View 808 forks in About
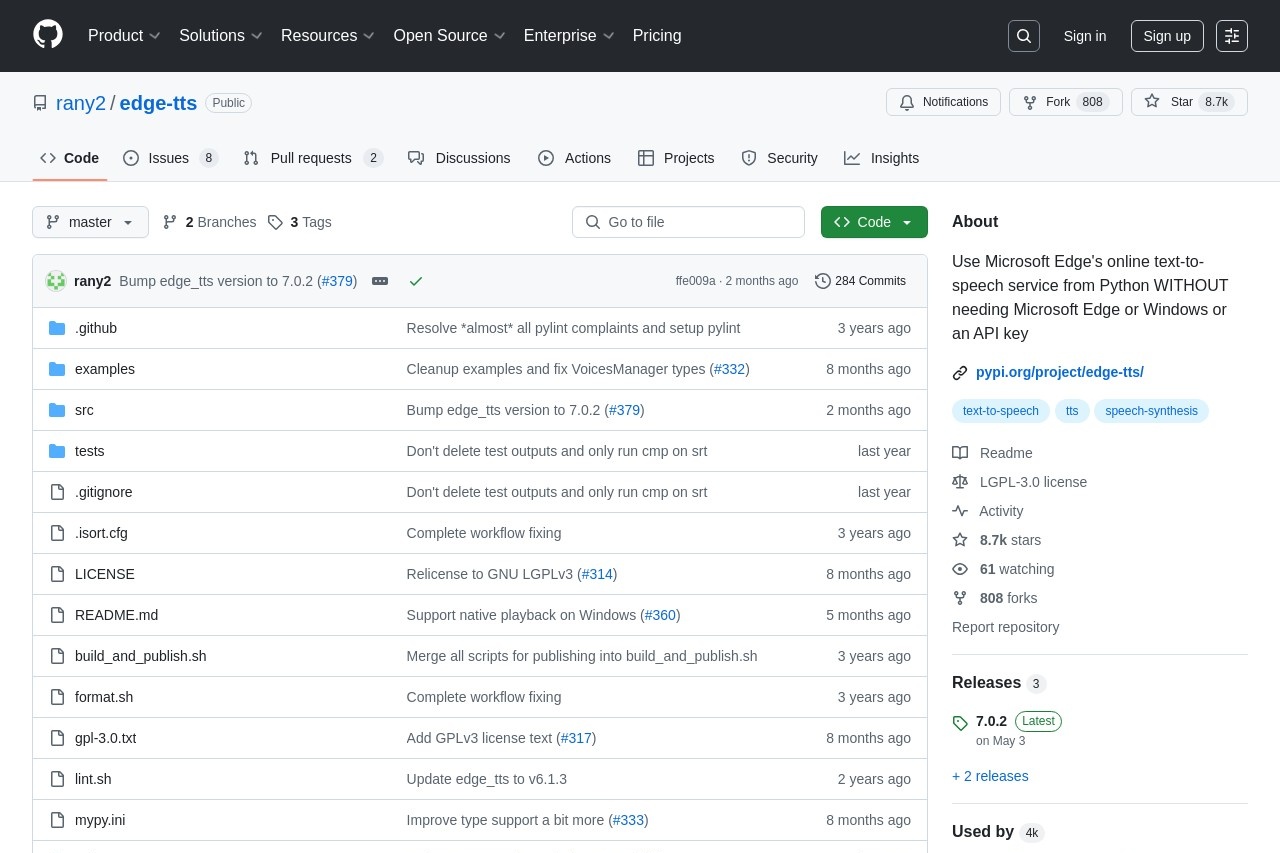Viewport: 1280px width, 853px height. (995, 598)
